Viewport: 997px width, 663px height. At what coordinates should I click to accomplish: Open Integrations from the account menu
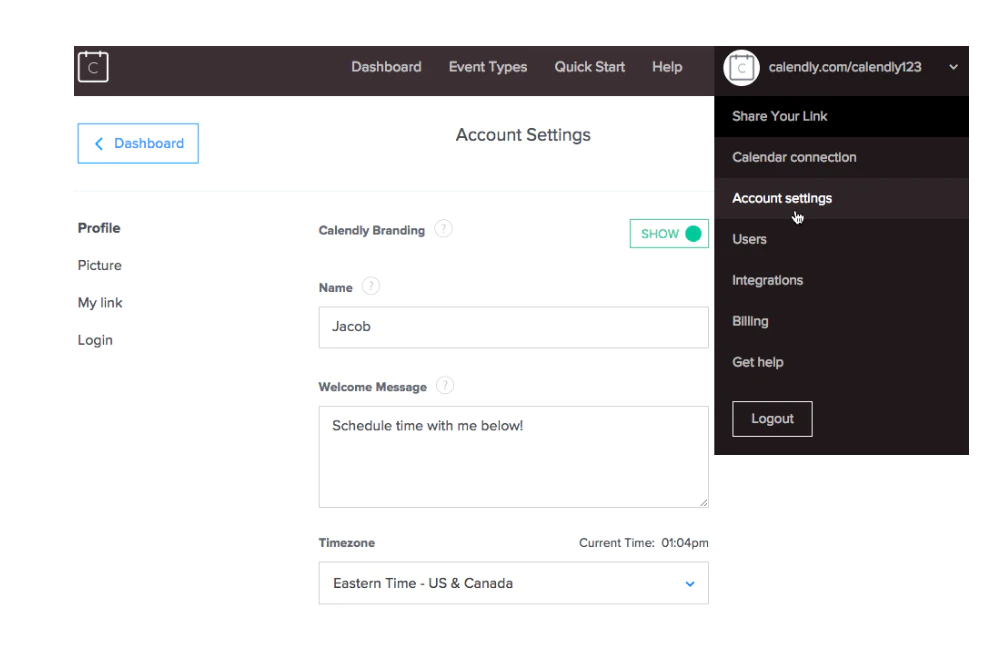click(767, 280)
